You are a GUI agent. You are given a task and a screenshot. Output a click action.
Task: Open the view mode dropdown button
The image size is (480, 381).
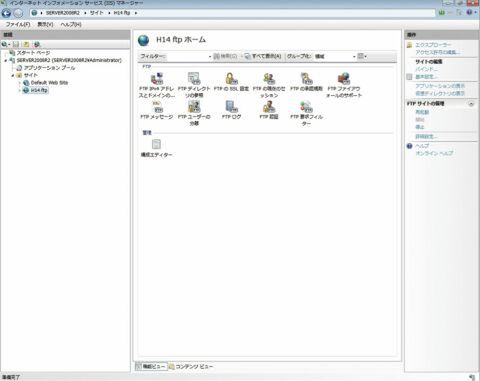(x=362, y=56)
